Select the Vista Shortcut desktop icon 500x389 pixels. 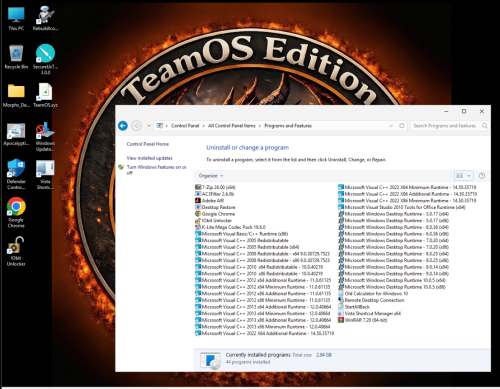(x=45, y=174)
